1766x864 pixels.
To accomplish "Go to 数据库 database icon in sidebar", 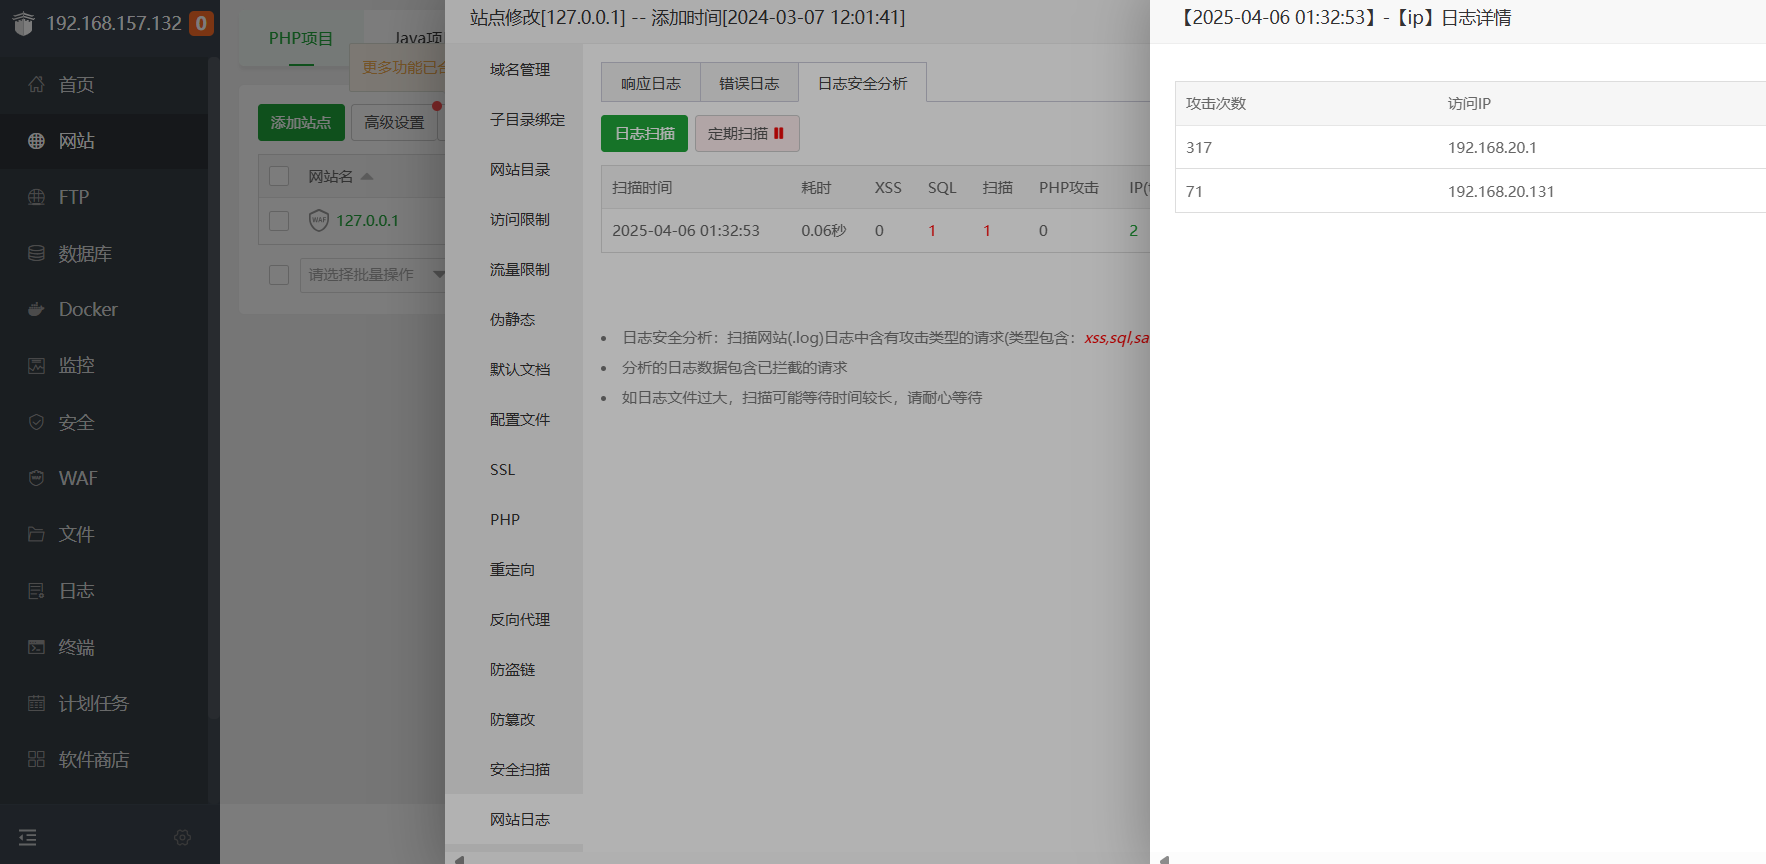I will [36, 253].
